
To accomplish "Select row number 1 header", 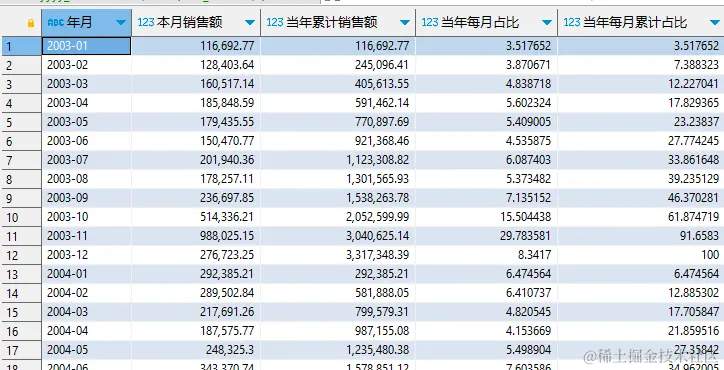I will (x=21, y=46).
